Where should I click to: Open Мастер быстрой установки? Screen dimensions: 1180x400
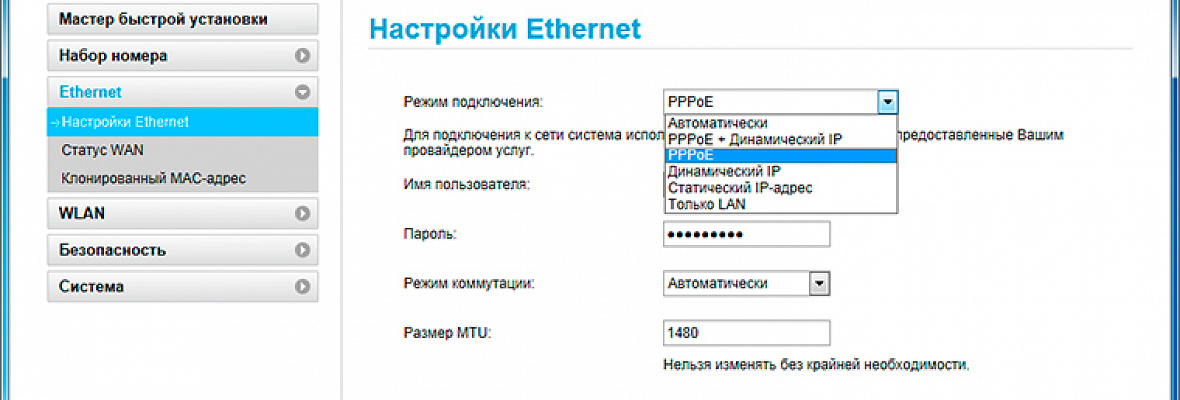[x=182, y=20]
